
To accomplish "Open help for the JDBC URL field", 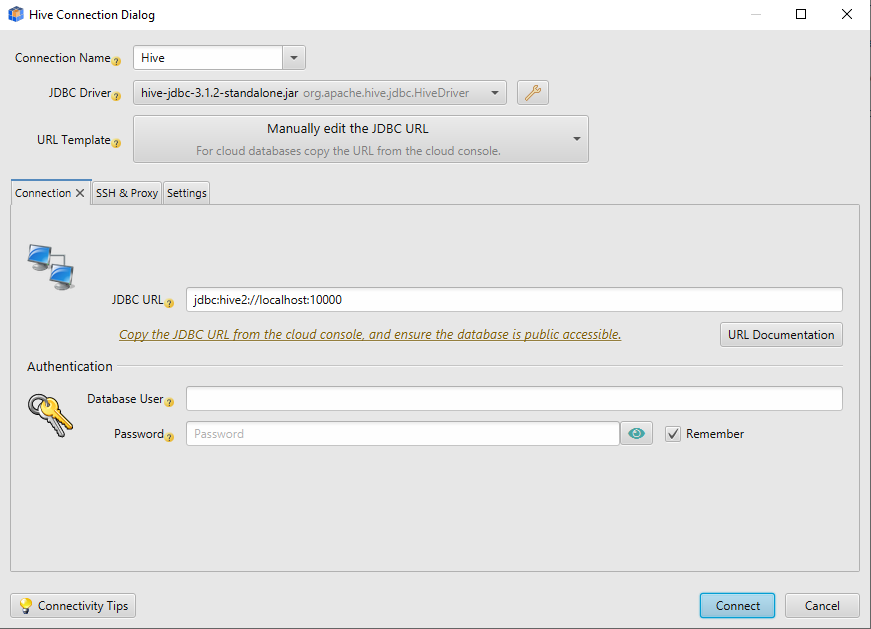I will (x=170, y=302).
